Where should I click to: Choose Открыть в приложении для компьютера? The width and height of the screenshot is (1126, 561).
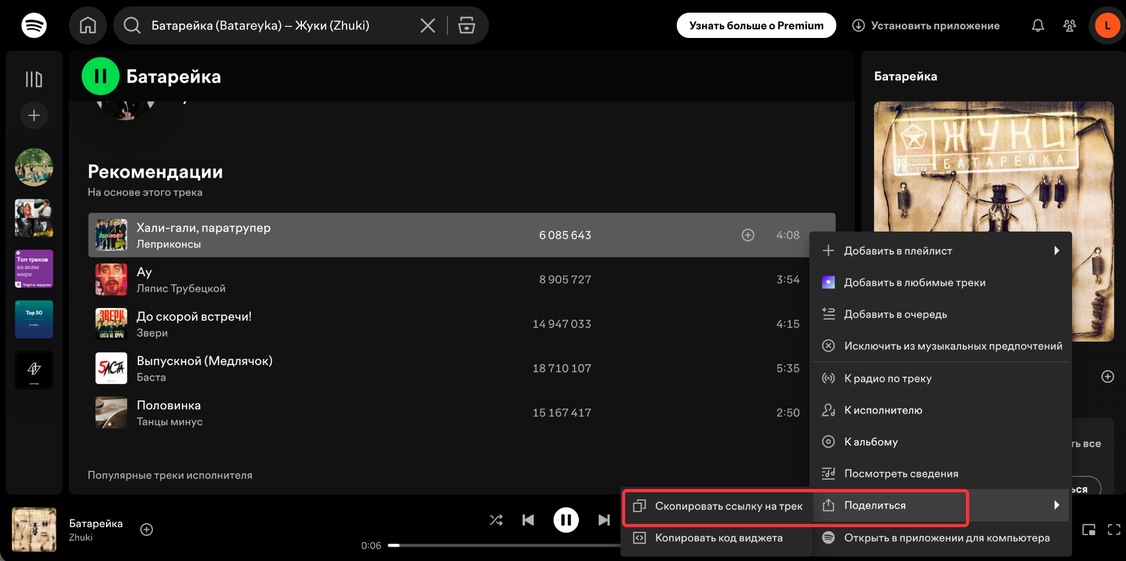[x=941, y=537]
